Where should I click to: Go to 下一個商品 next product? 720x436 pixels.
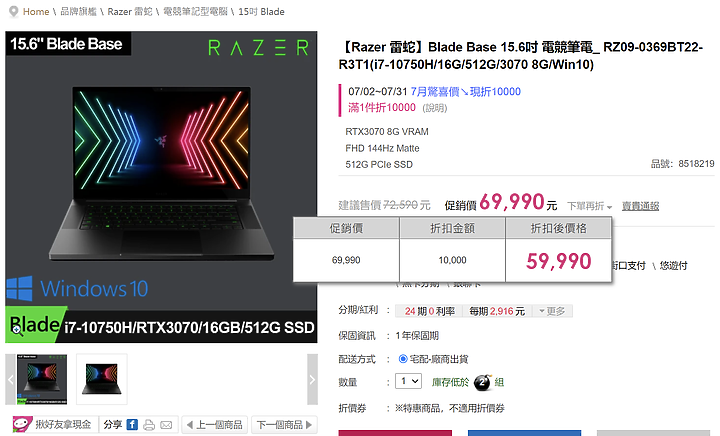click(x=284, y=425)
